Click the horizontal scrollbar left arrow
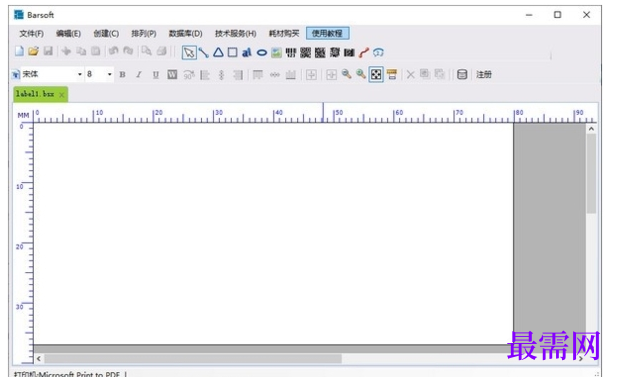Viewport: 619px width, 377px height. point(39,358)
